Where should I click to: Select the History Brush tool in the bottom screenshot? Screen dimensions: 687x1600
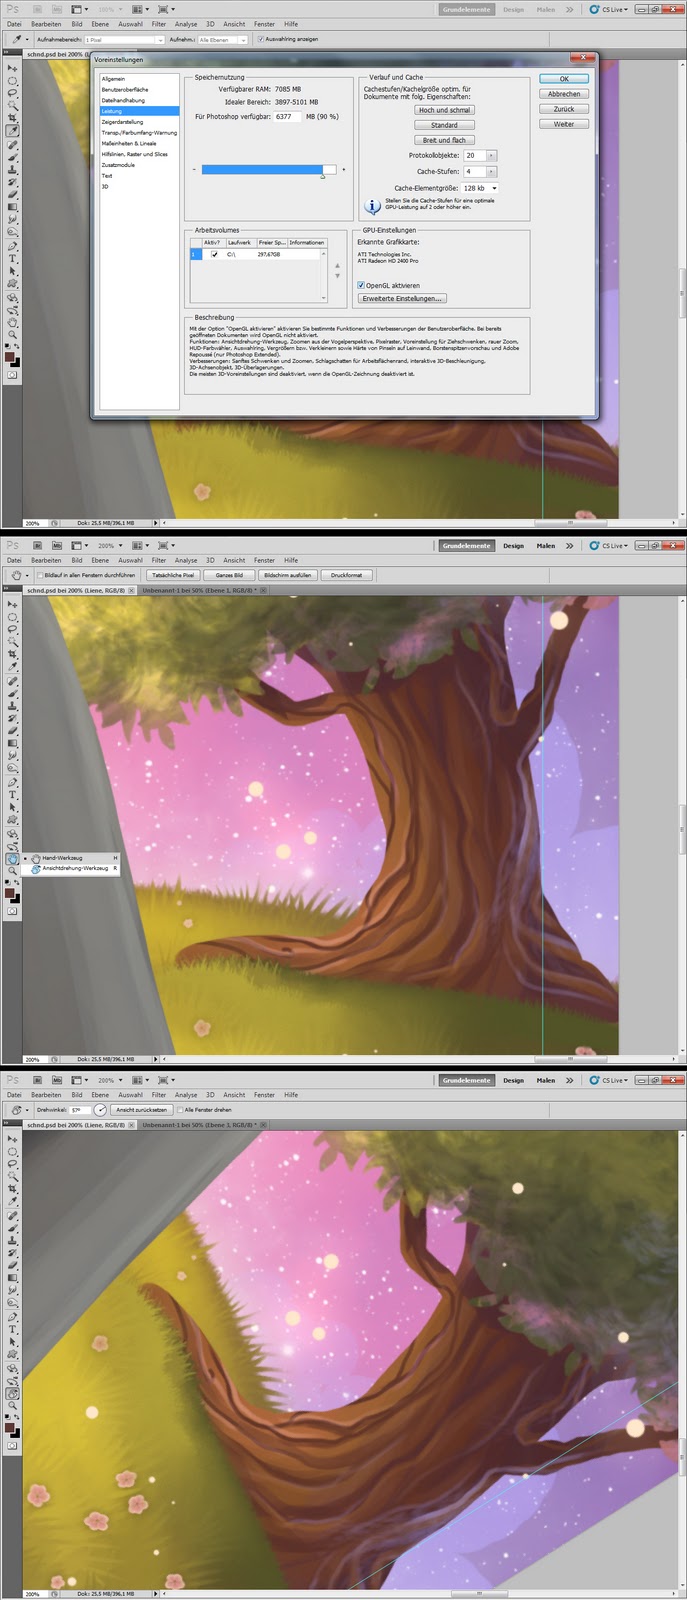tap(13, 1253)
